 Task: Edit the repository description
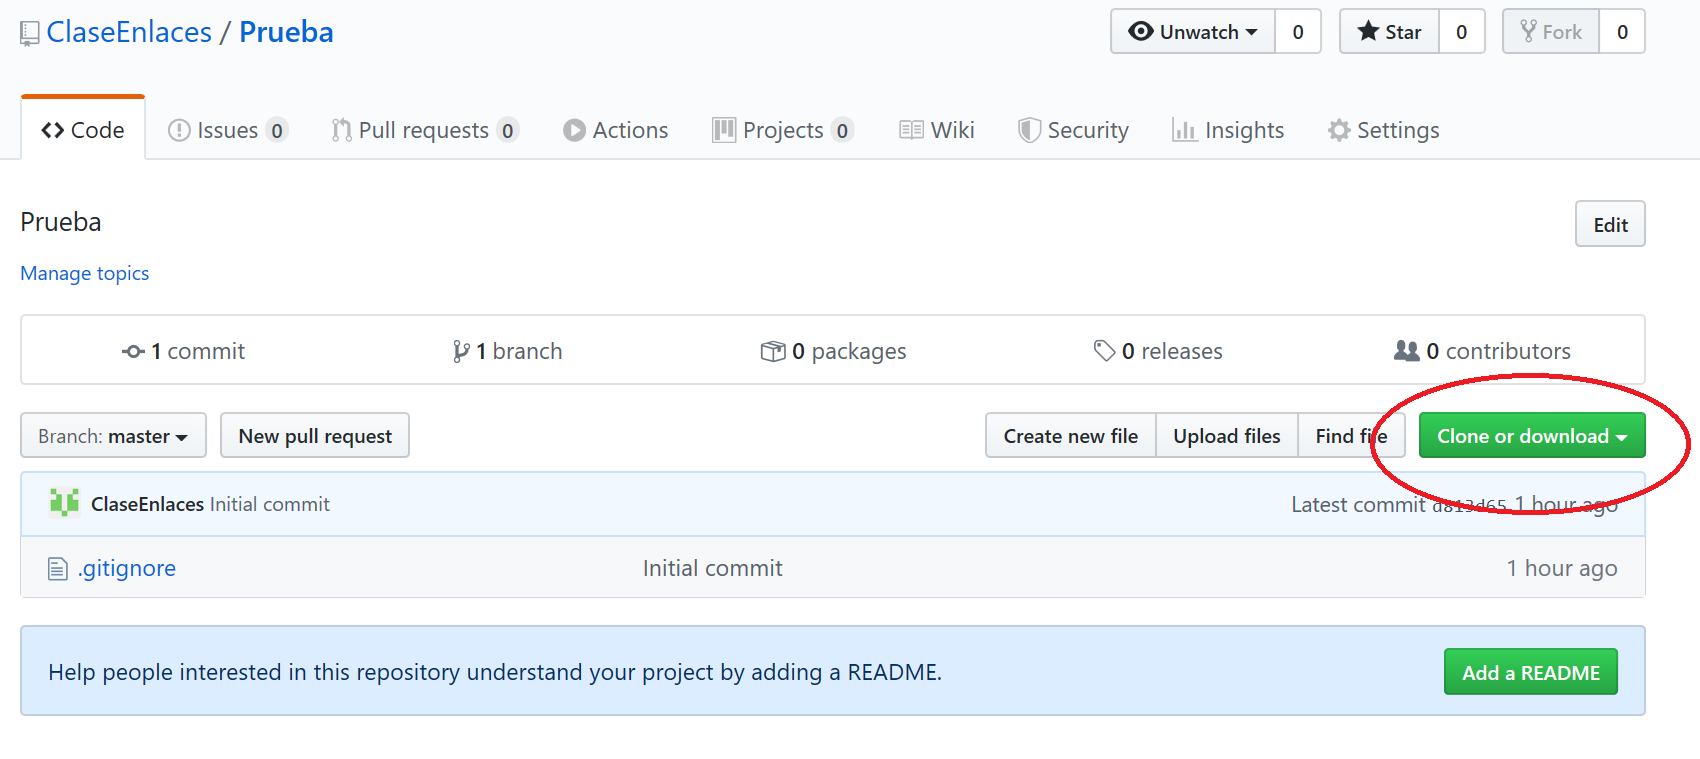point(1610,224)
